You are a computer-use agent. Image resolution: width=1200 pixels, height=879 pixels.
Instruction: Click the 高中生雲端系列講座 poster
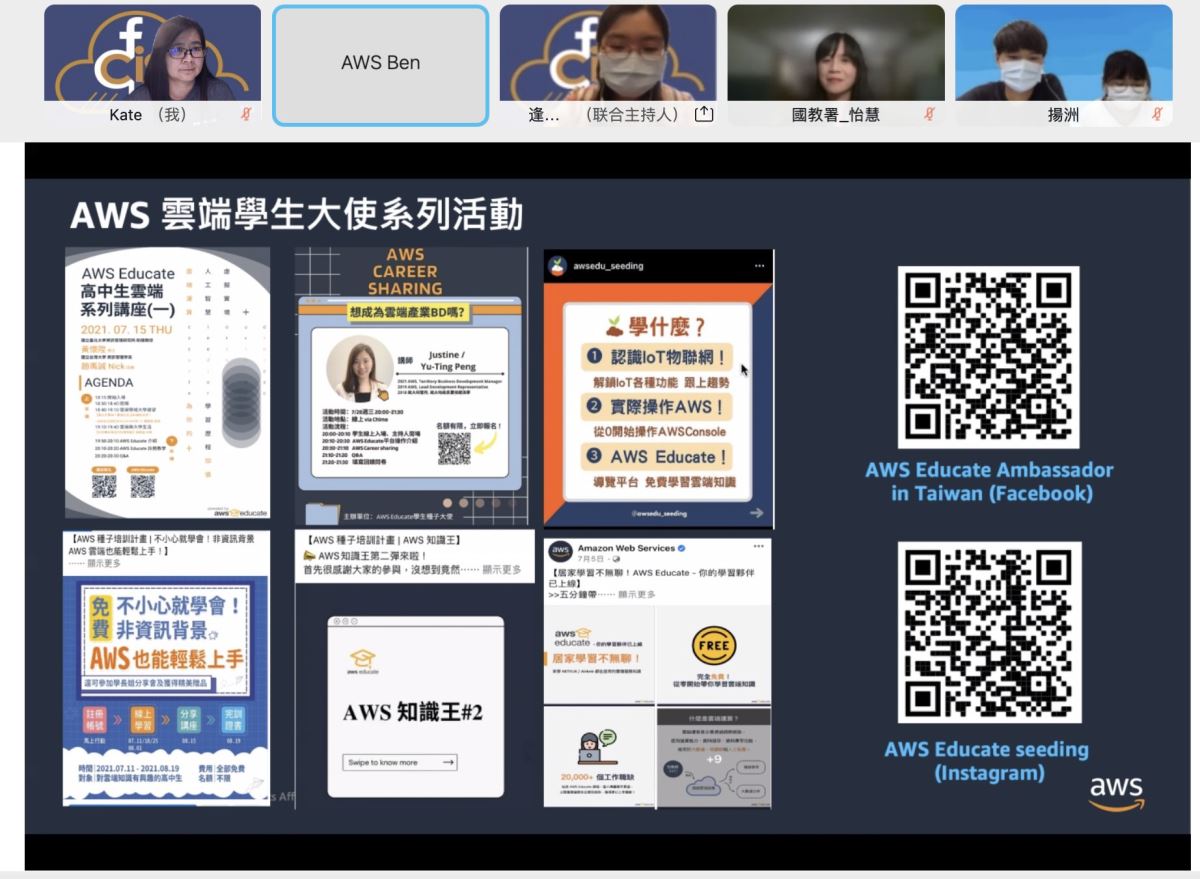tap(167, 382)
